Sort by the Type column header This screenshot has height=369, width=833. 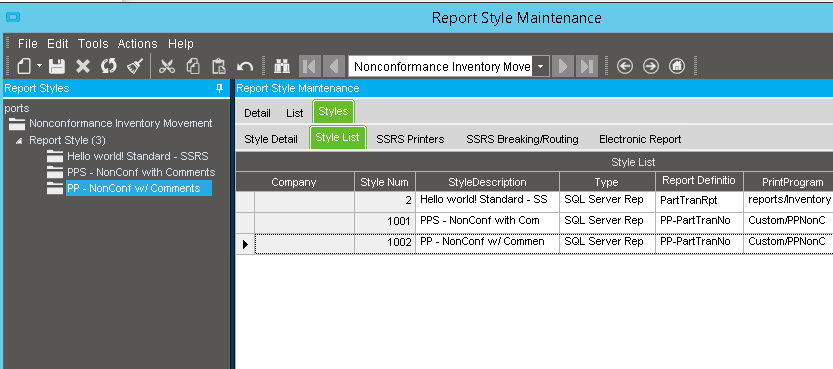pyautogui.click(x=607, y=182)
